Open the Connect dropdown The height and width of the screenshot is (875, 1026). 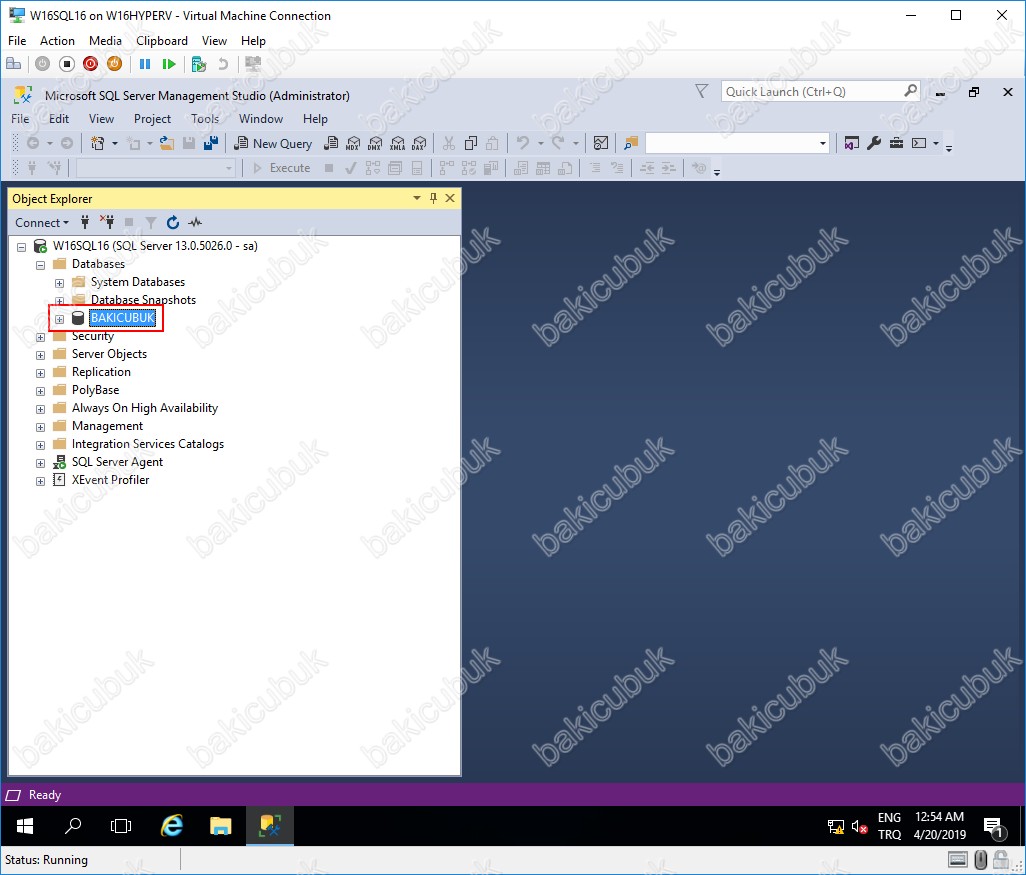[42, 223]
